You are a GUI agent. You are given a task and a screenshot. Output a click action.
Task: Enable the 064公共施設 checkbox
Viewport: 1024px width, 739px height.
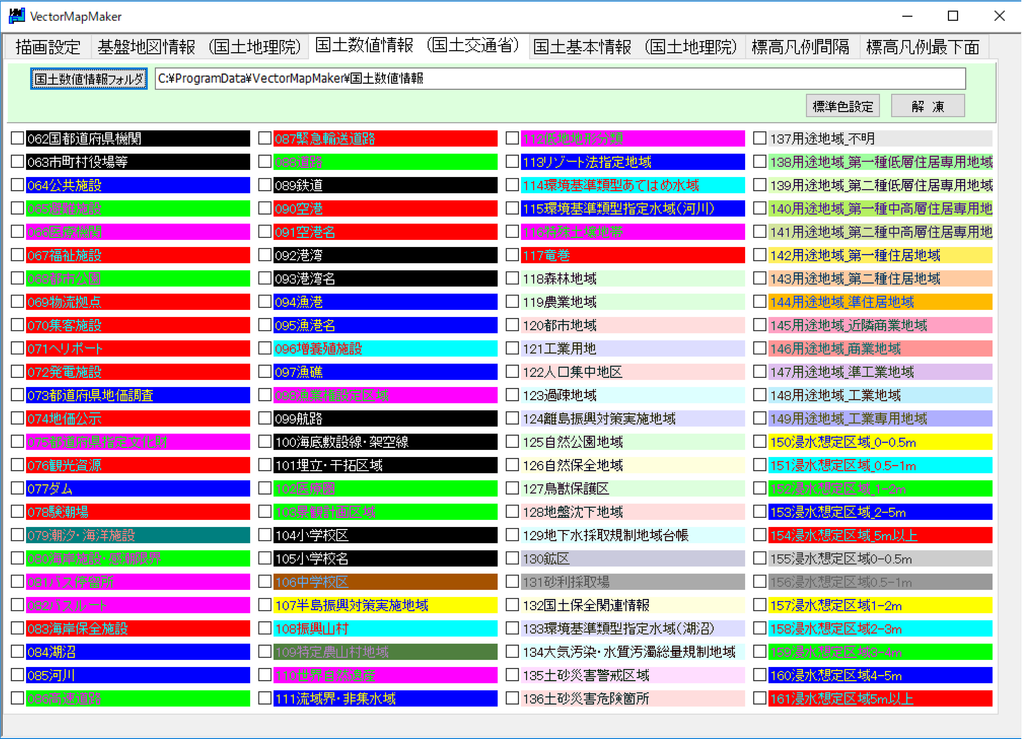17,185
